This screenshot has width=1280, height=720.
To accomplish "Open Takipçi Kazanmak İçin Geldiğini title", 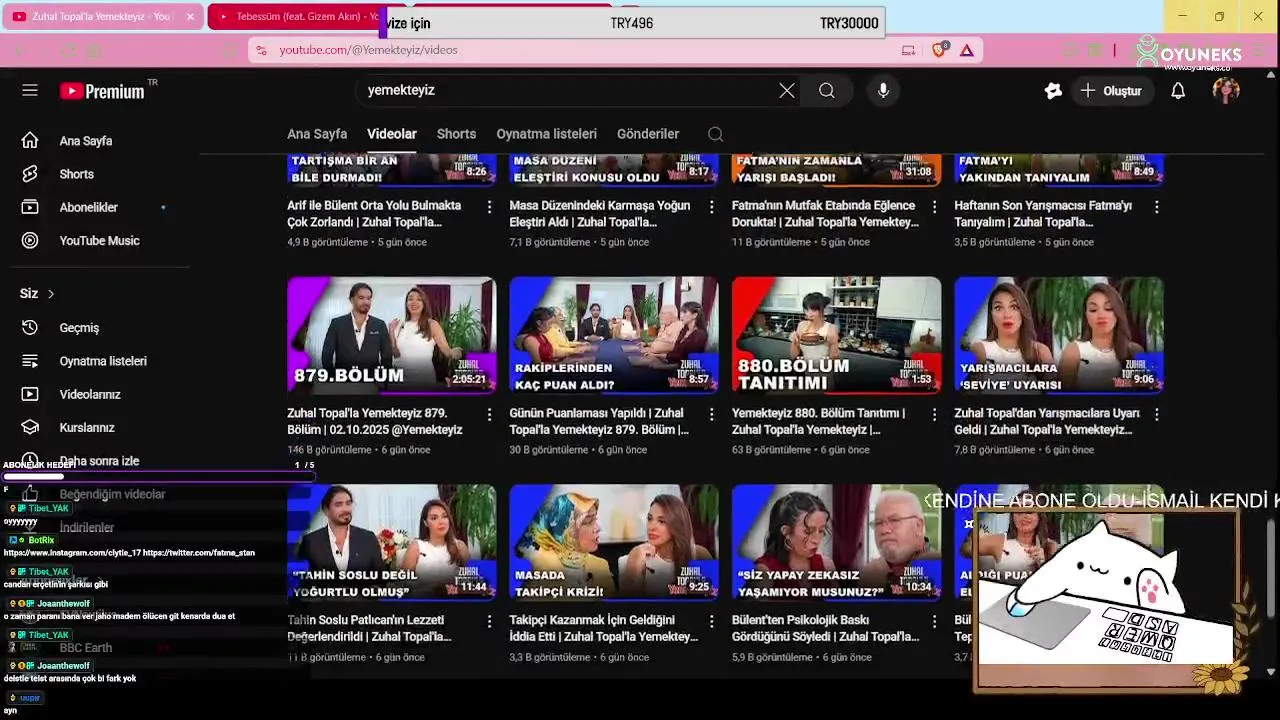I will pyautogui.click(x=603, y=628).
